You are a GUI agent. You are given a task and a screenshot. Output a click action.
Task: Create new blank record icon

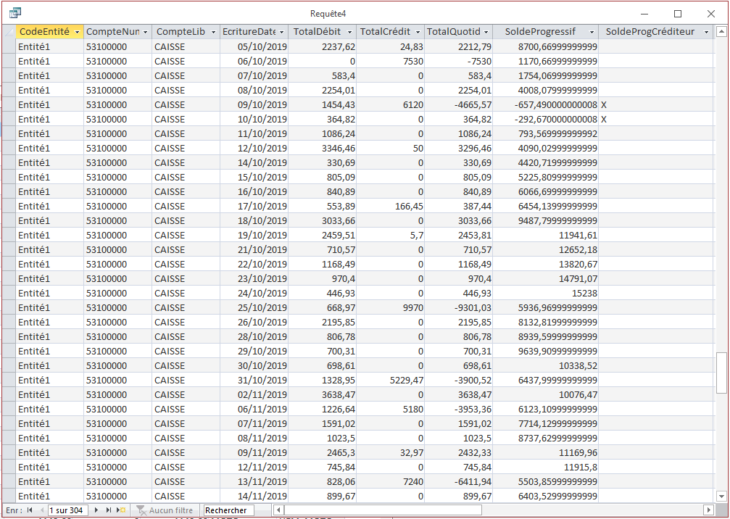click(x=121, y=510)
